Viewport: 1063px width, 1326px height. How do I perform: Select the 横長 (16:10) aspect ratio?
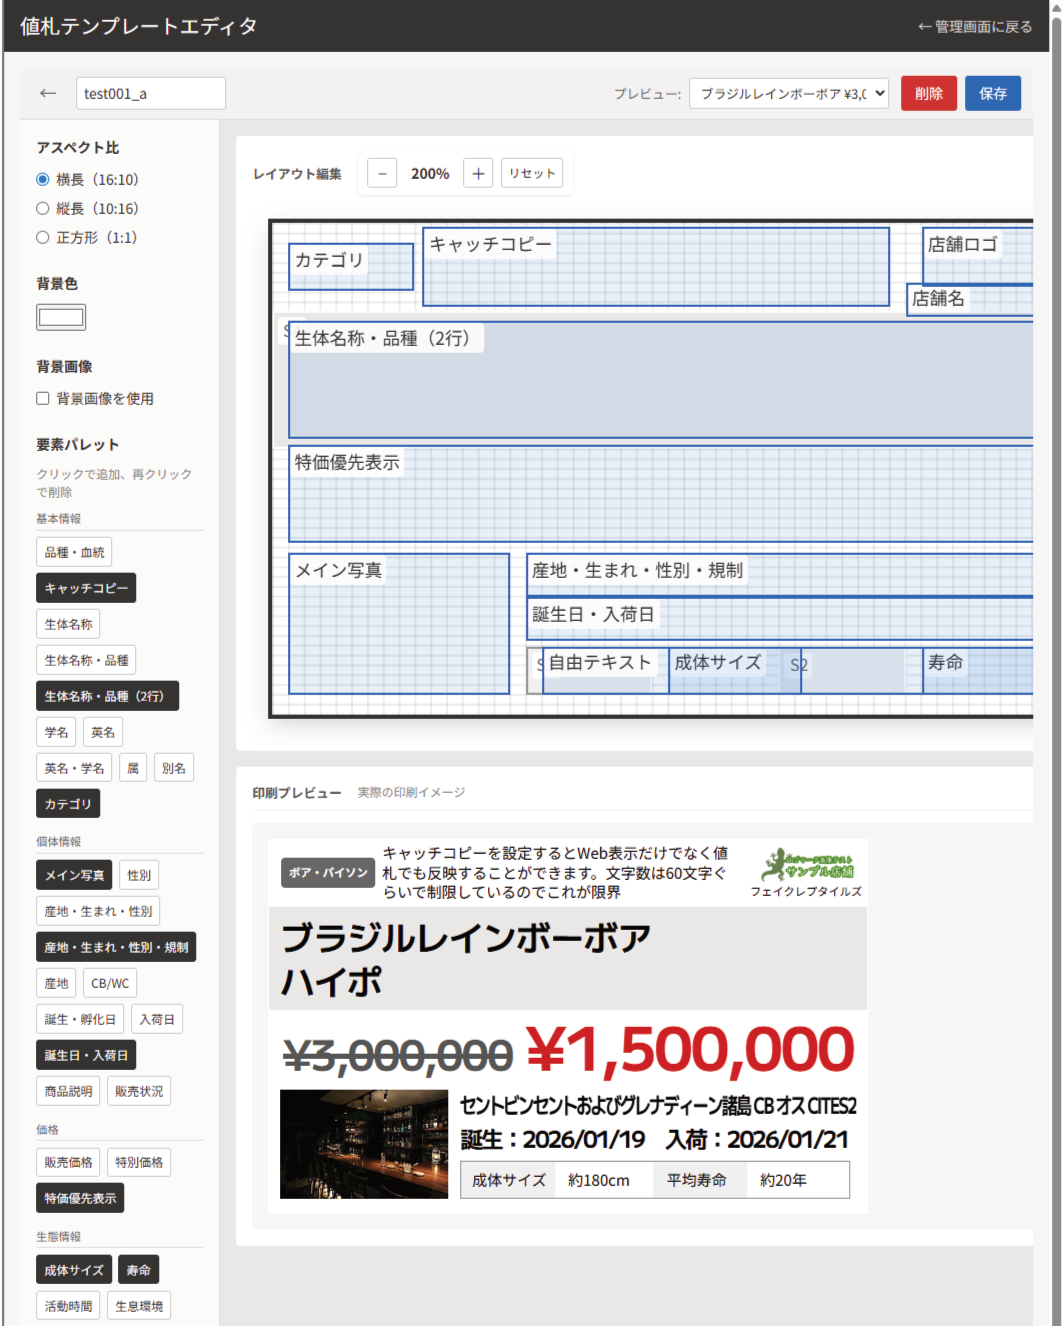pyautogui.click(x=43, y=180)
